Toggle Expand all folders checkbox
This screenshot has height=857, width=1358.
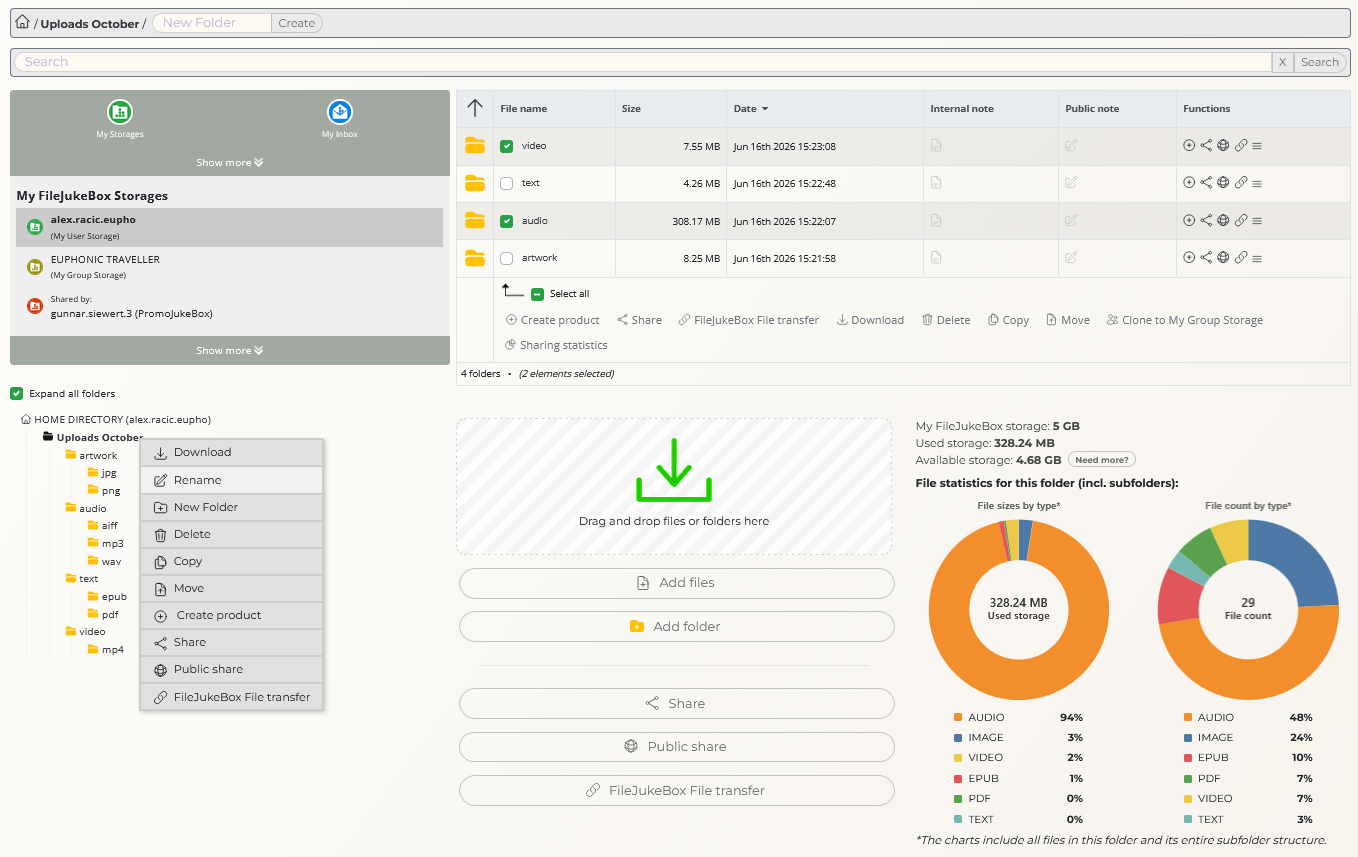coord(16,393)
